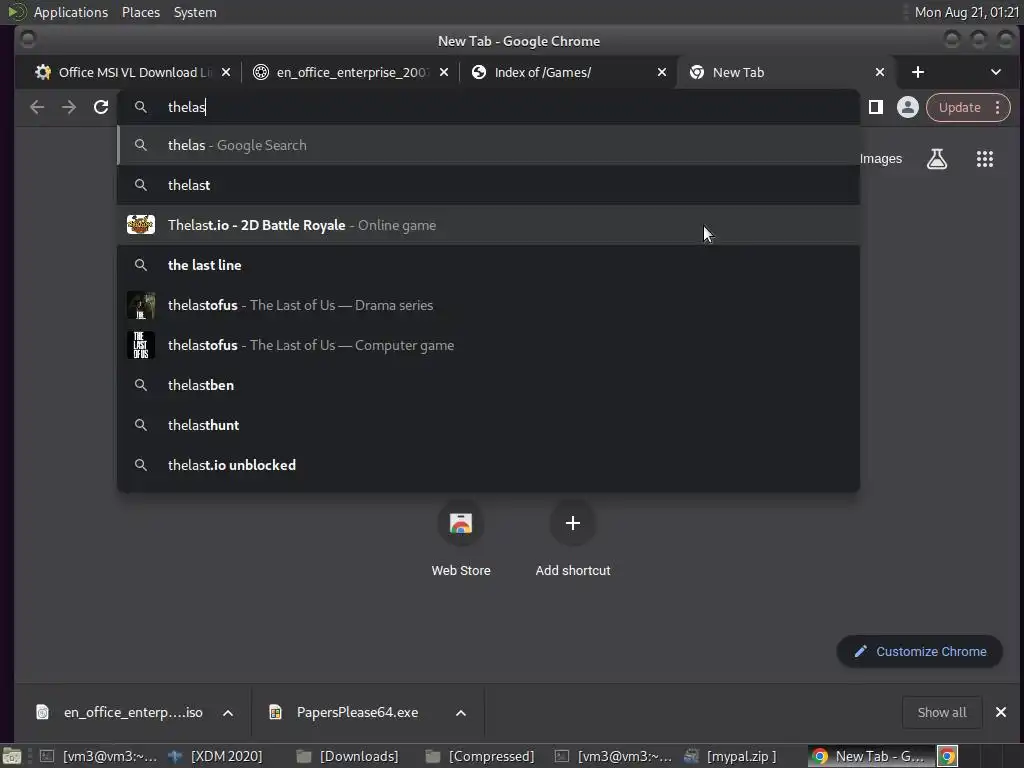This screenshot has height=768, width=1024.
Task: Select the Thelast.io 2D Battle Royale suggestion
Action: point(488,225)
